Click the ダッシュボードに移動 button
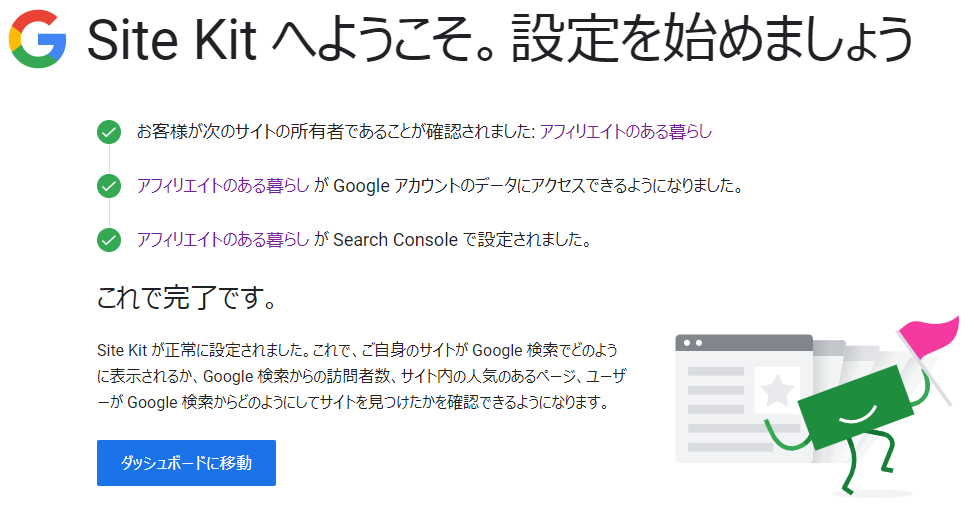 tap(186, 463)
